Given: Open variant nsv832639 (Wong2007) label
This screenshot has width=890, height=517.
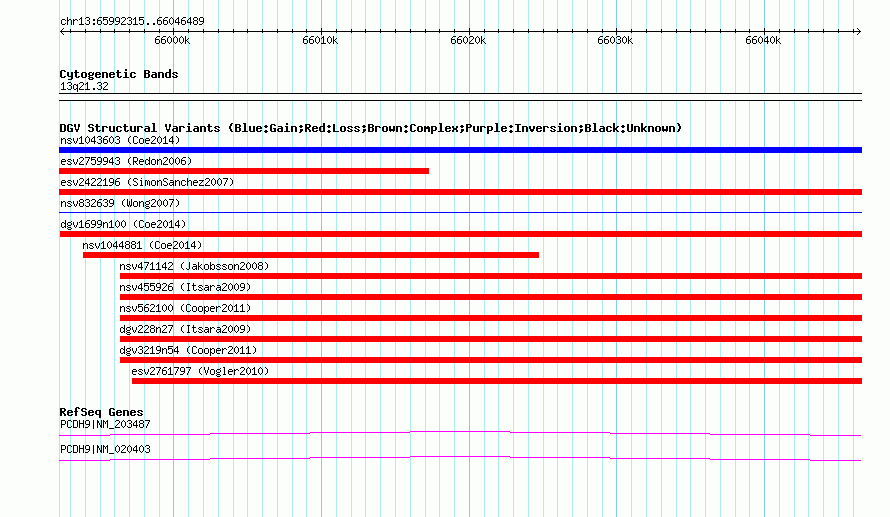Looking at the screenshot, I should pos(120,203).
